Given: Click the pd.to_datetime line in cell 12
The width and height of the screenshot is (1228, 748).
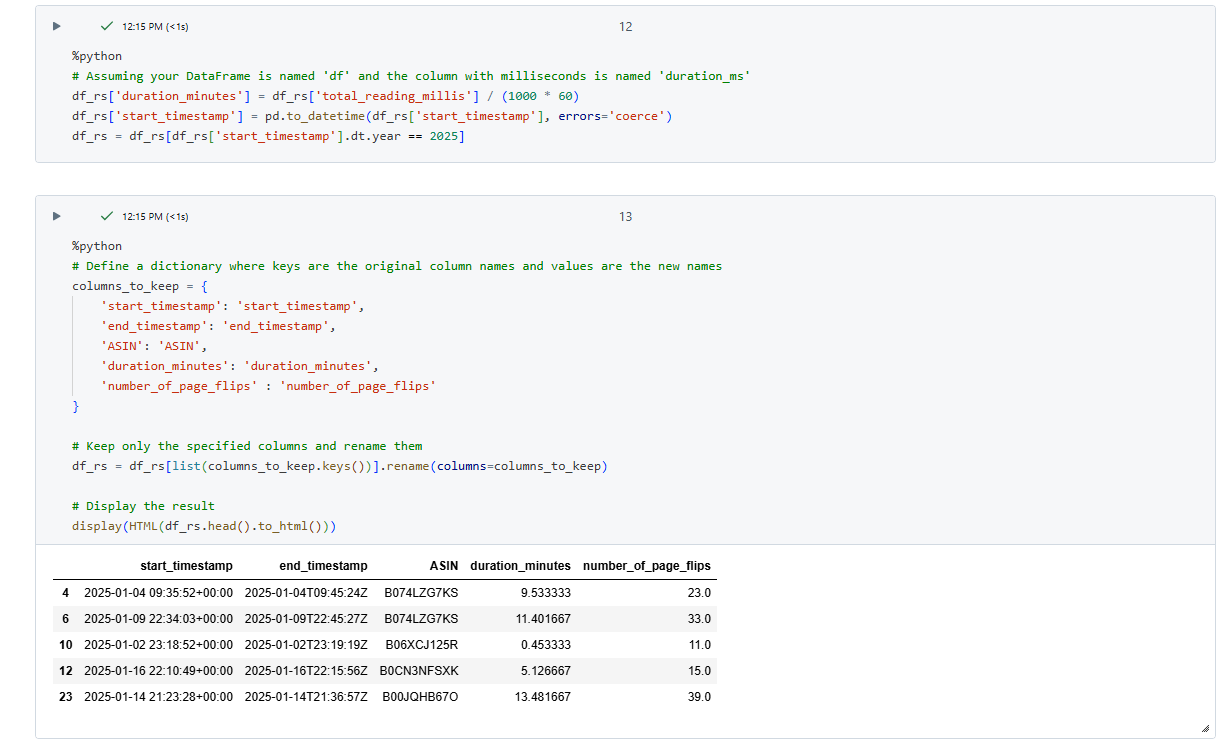Looking at the screenshot, I should point(371,116).
